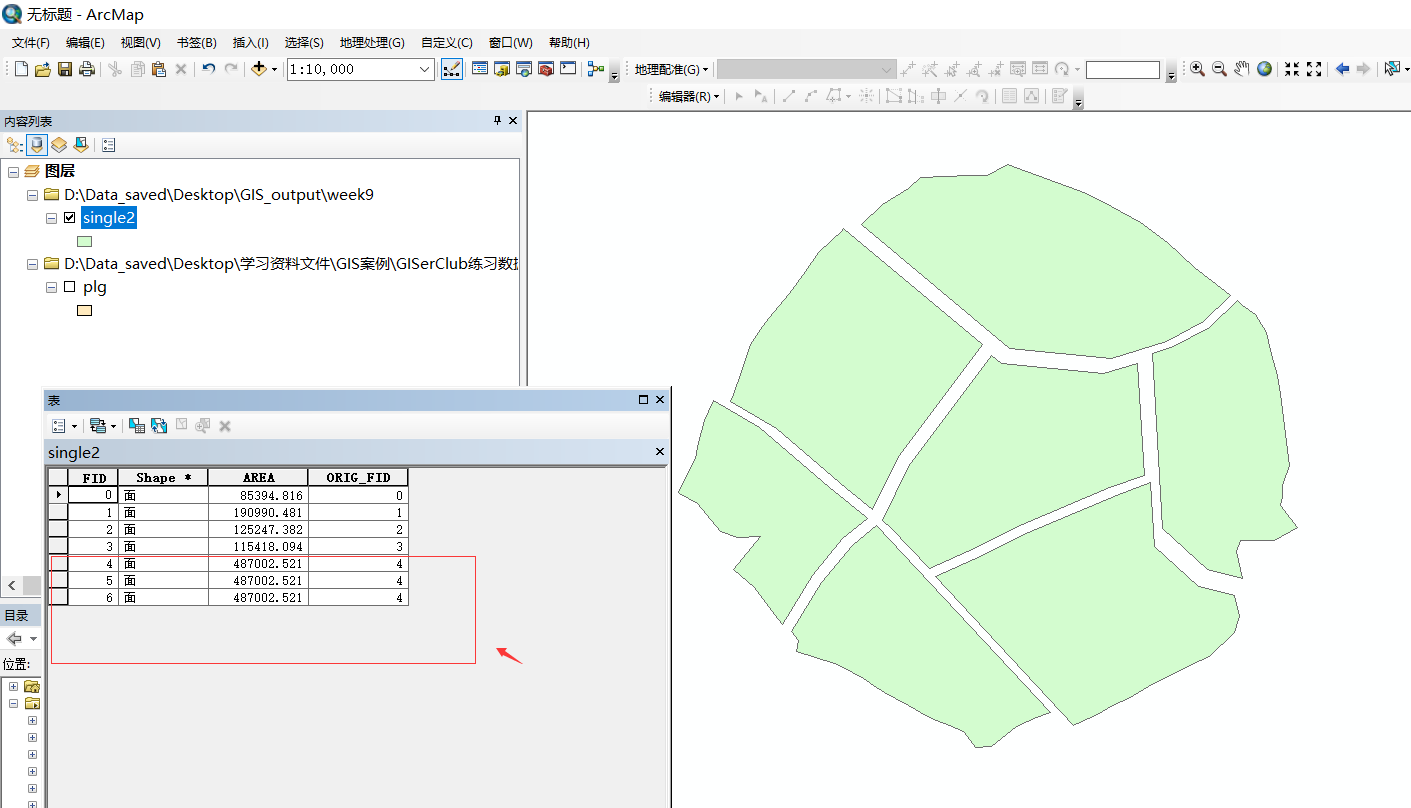Open the 窗口(W) menu
Image resolution: width=1411 pixels, height=808 pixels.
[511, 43]
